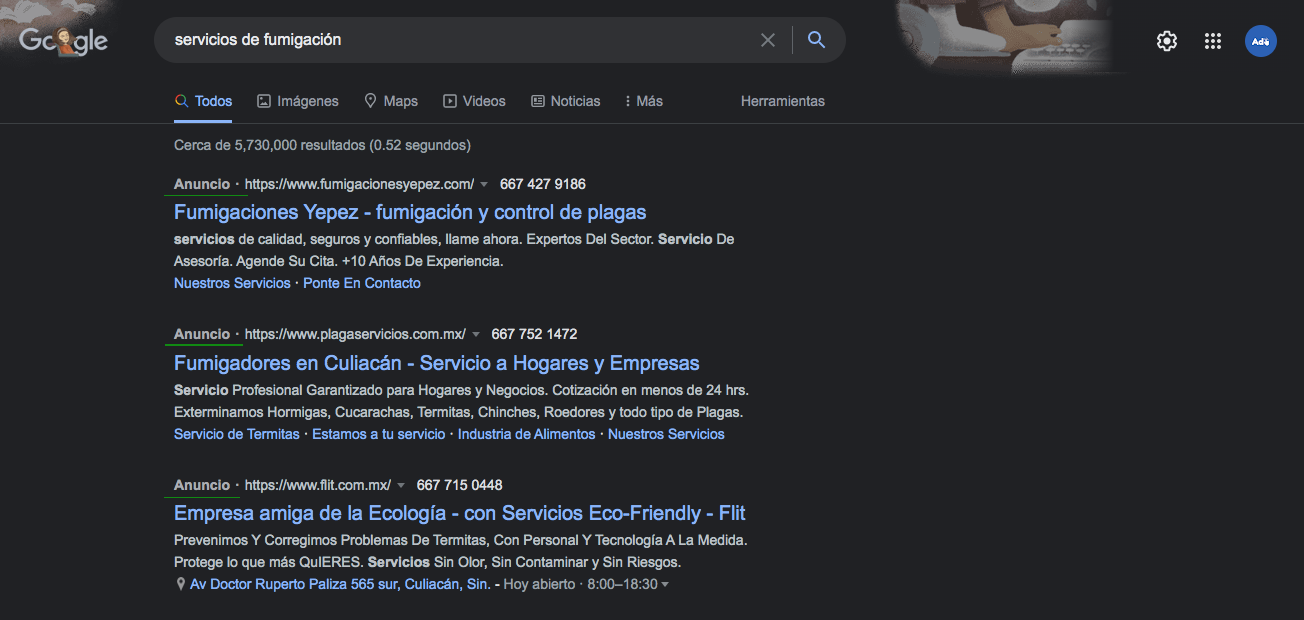1304x620 pixels.
Task: Switch to the Noticias tab
Action: pyautogui.click(x=566, y=101)
